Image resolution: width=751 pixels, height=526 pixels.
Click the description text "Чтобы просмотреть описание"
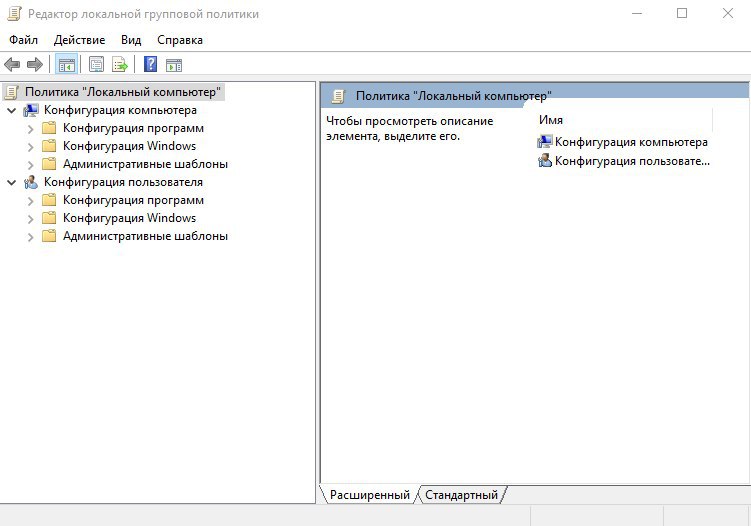[x=410, y=121]
